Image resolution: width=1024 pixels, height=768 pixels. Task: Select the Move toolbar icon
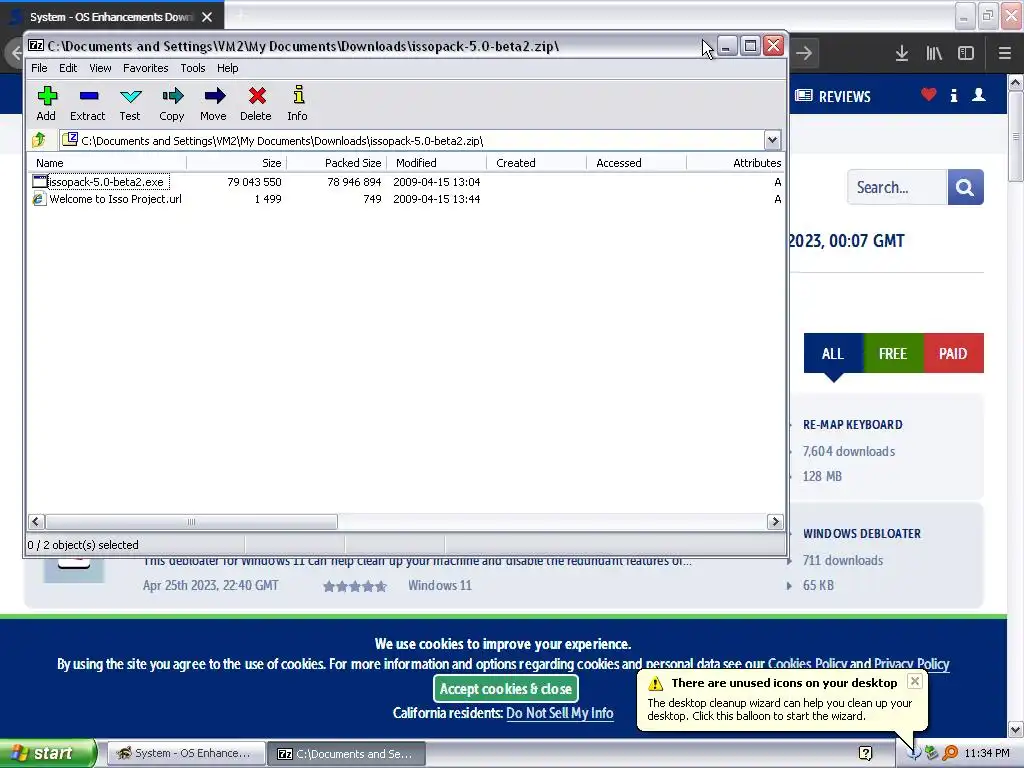214,97
